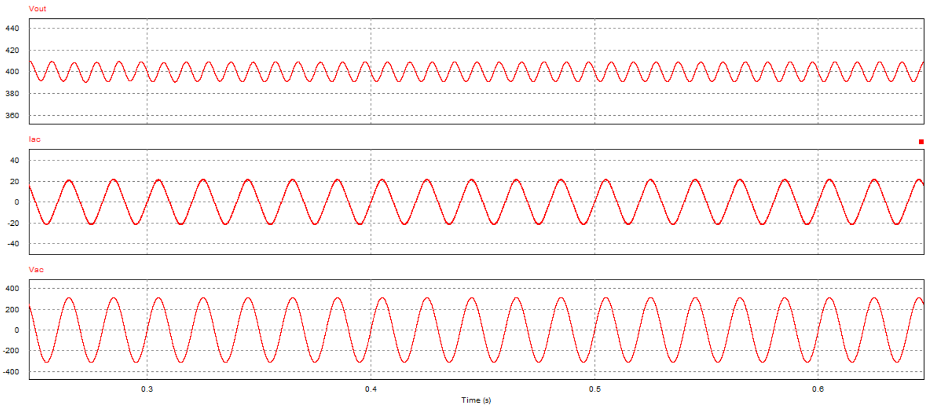Image resolution: width=936 pixels, height=408 pixels.
Task: Click the -40 label on Iac axis
Action: 13,244
